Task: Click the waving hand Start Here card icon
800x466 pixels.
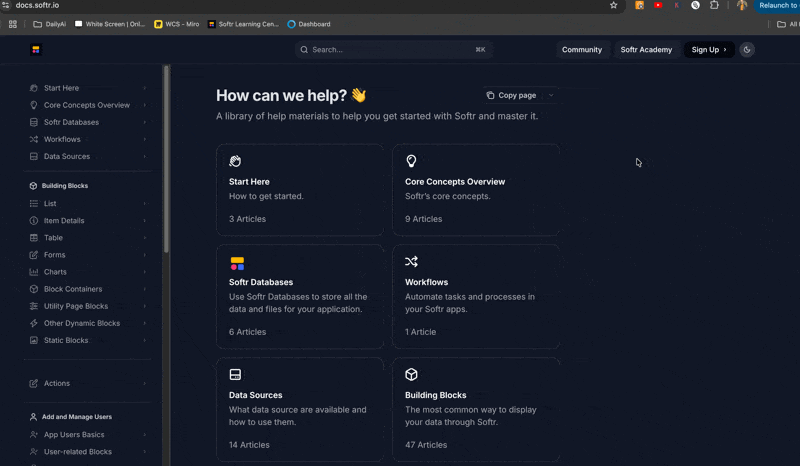Action: coord(235,161)
